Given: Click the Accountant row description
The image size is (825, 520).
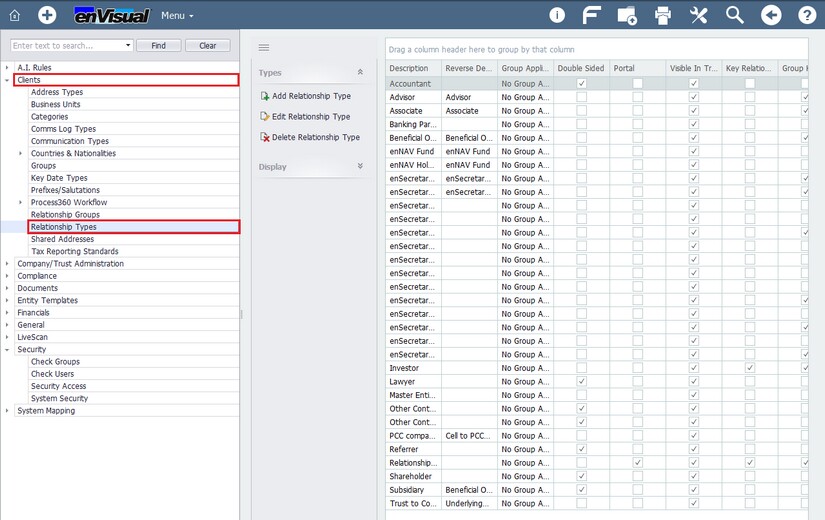Looking at the screenshot, I should click(413, 84).
